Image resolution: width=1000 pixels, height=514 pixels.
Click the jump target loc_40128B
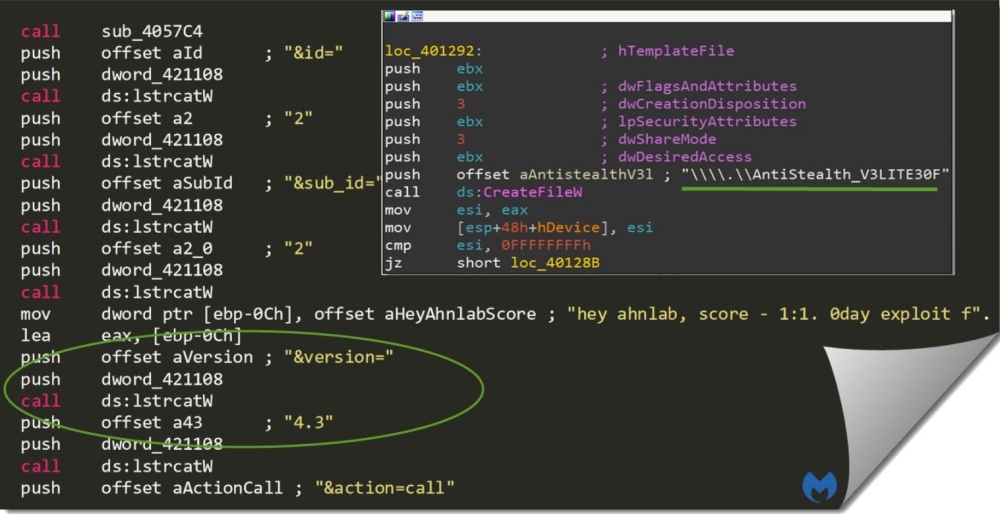[555, 263]
